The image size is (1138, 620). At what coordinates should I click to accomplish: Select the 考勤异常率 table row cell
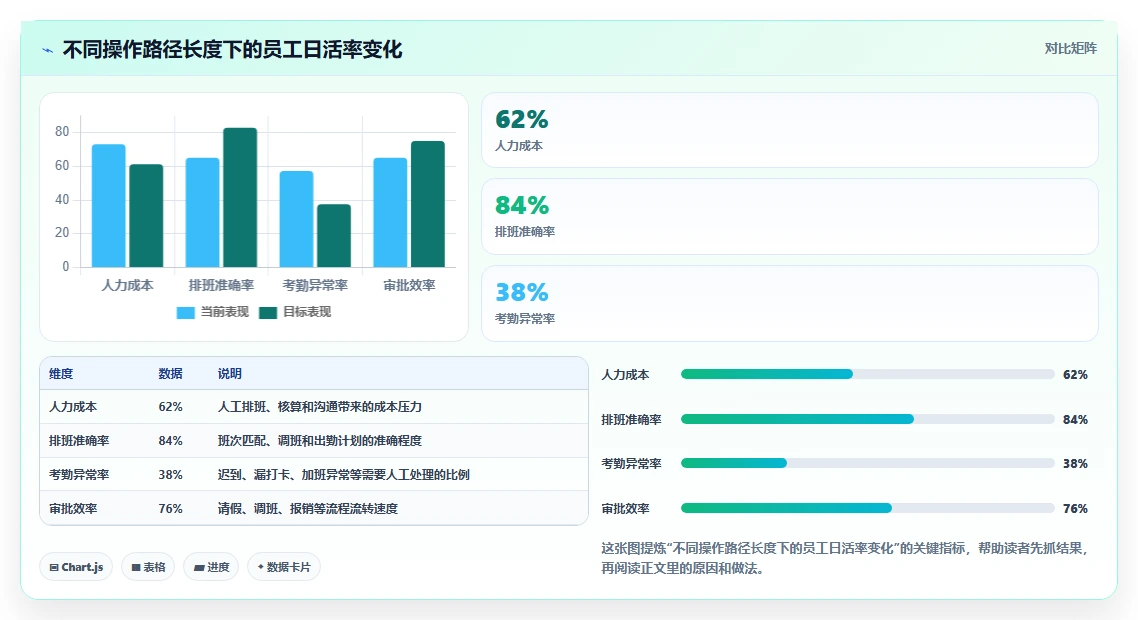click(x=79, y=475)
